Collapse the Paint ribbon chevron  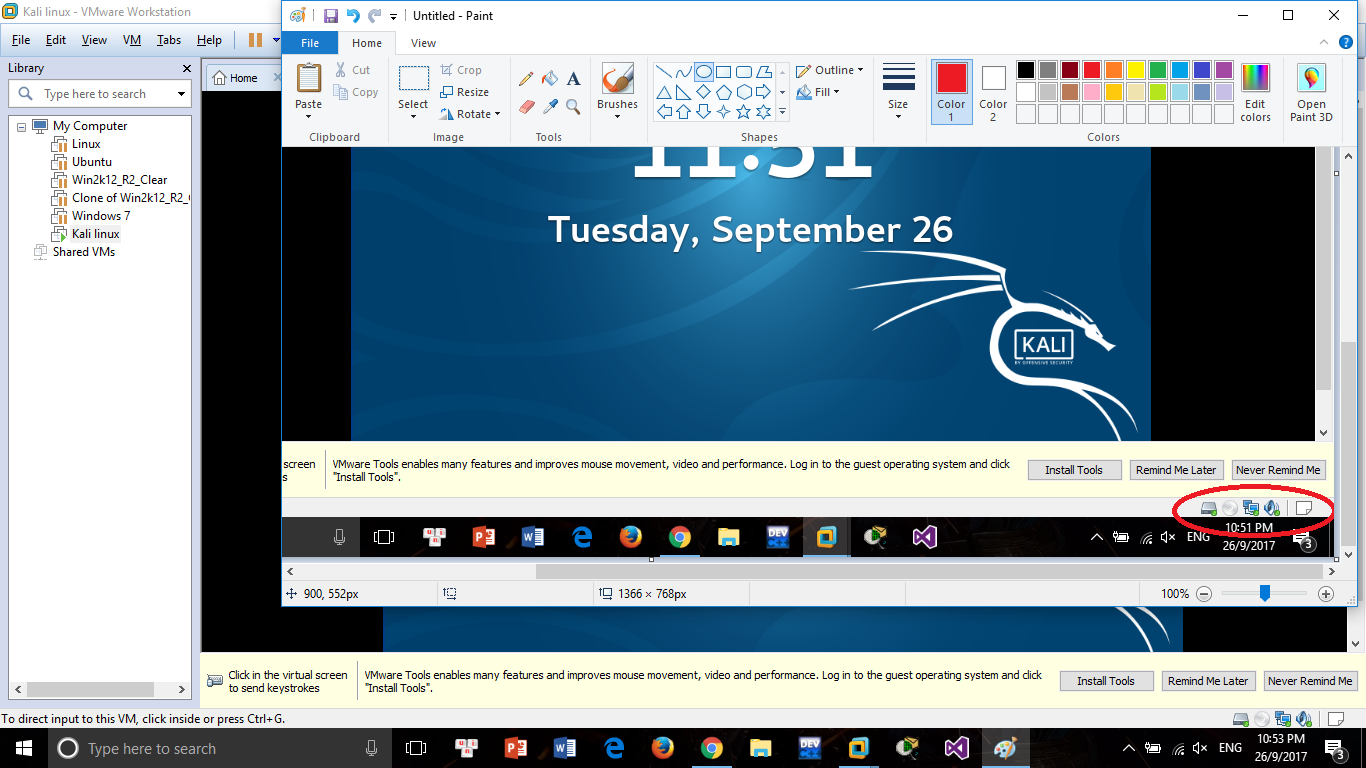click(x=1322, y=43)
